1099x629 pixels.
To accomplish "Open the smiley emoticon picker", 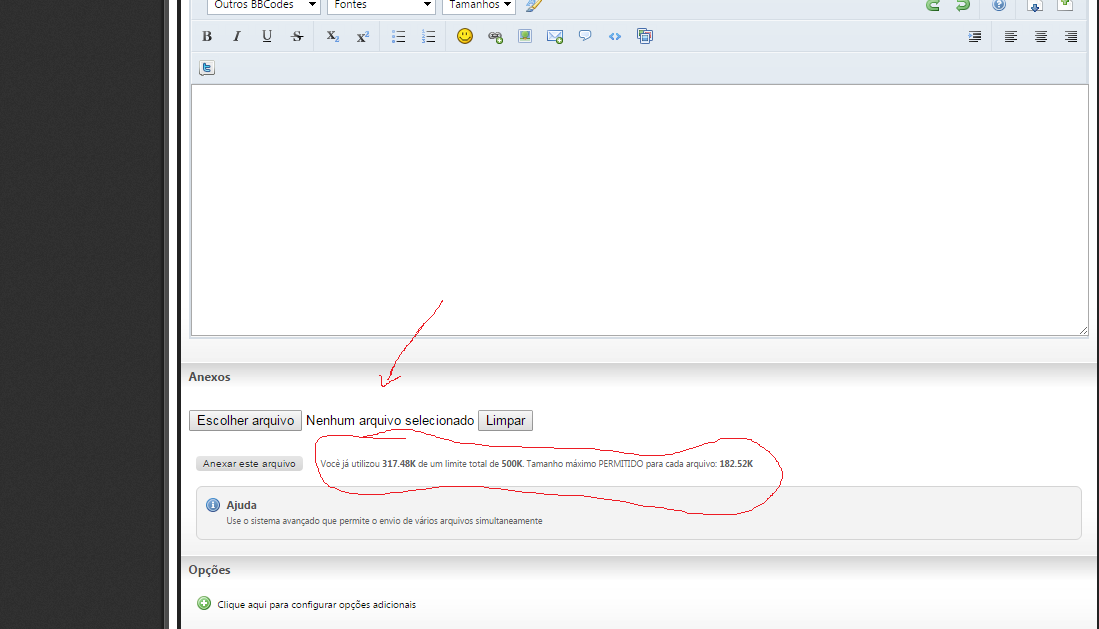I will click(x=465, y=36).
